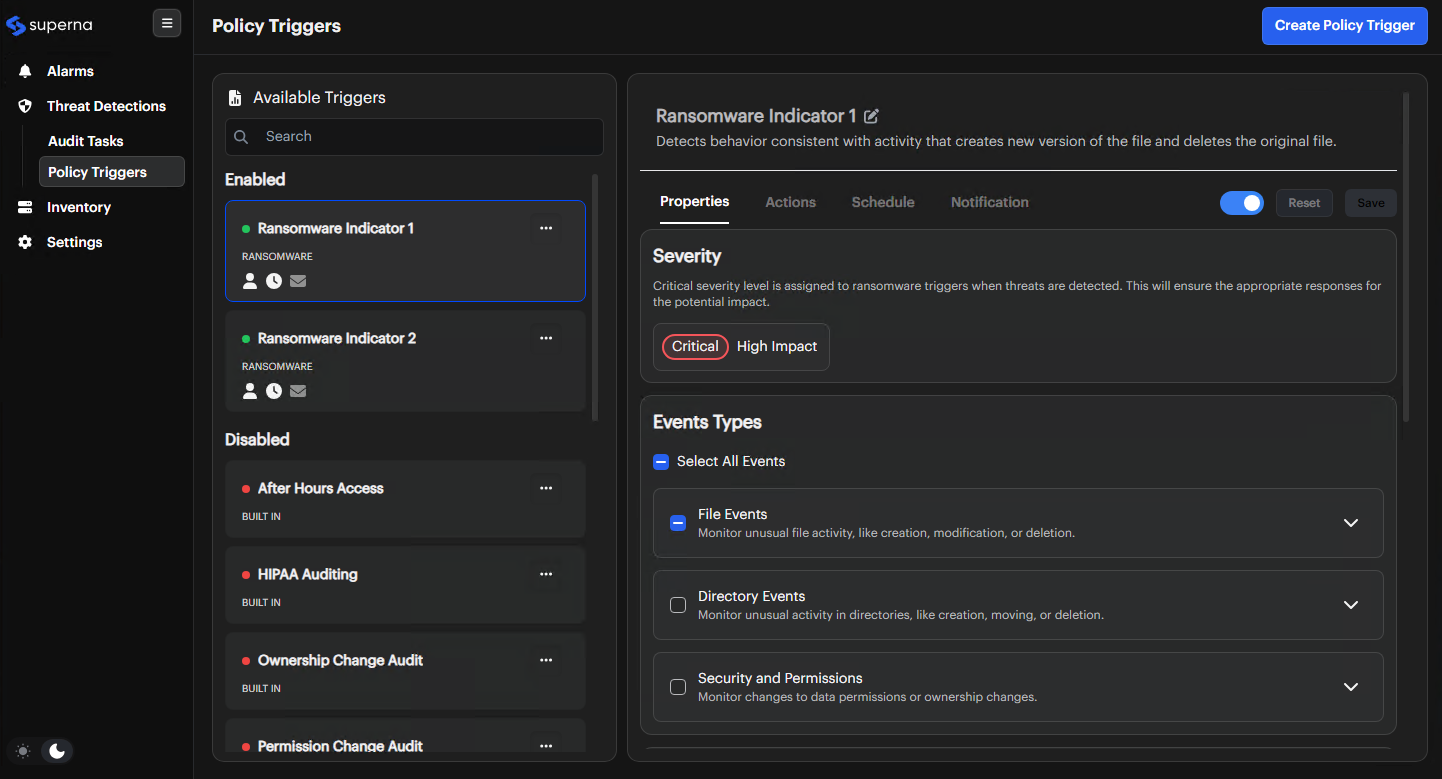This screenshot has height=779, width=1442.
Task: Click the Disabled section heading
Action: 257,440
